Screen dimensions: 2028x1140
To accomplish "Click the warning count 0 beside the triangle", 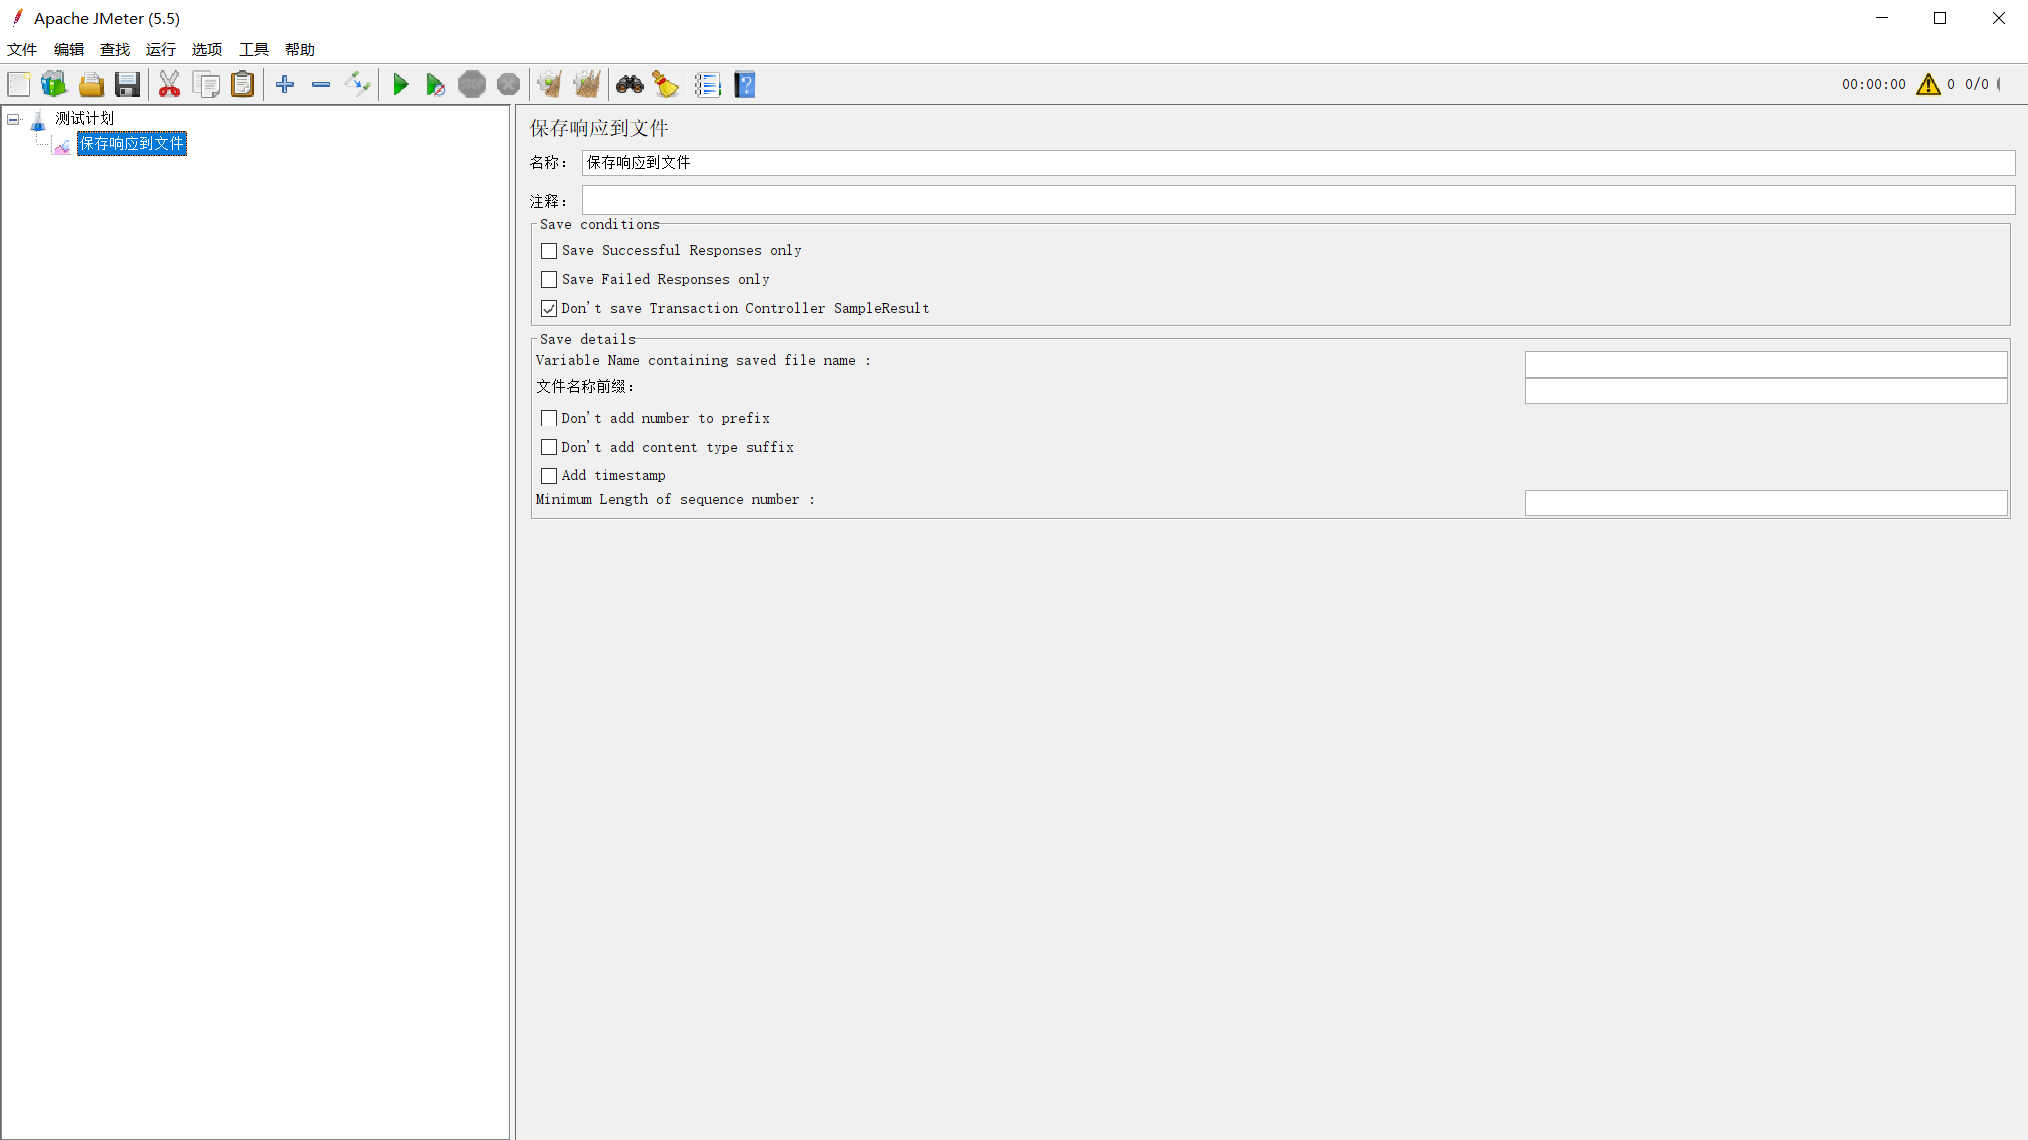I will (1951, 85).
